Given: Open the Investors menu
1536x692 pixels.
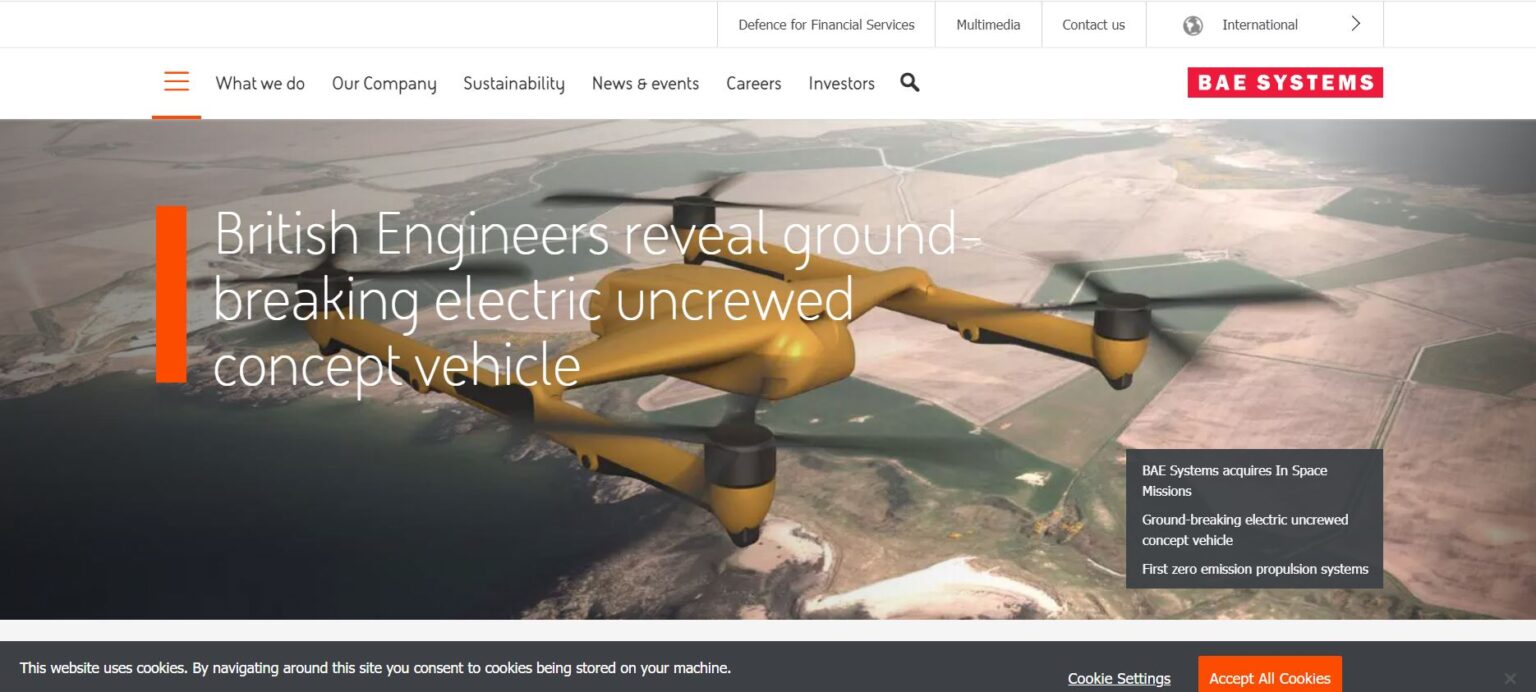Looking at the screenshot, I should click(x=841, y=83).
